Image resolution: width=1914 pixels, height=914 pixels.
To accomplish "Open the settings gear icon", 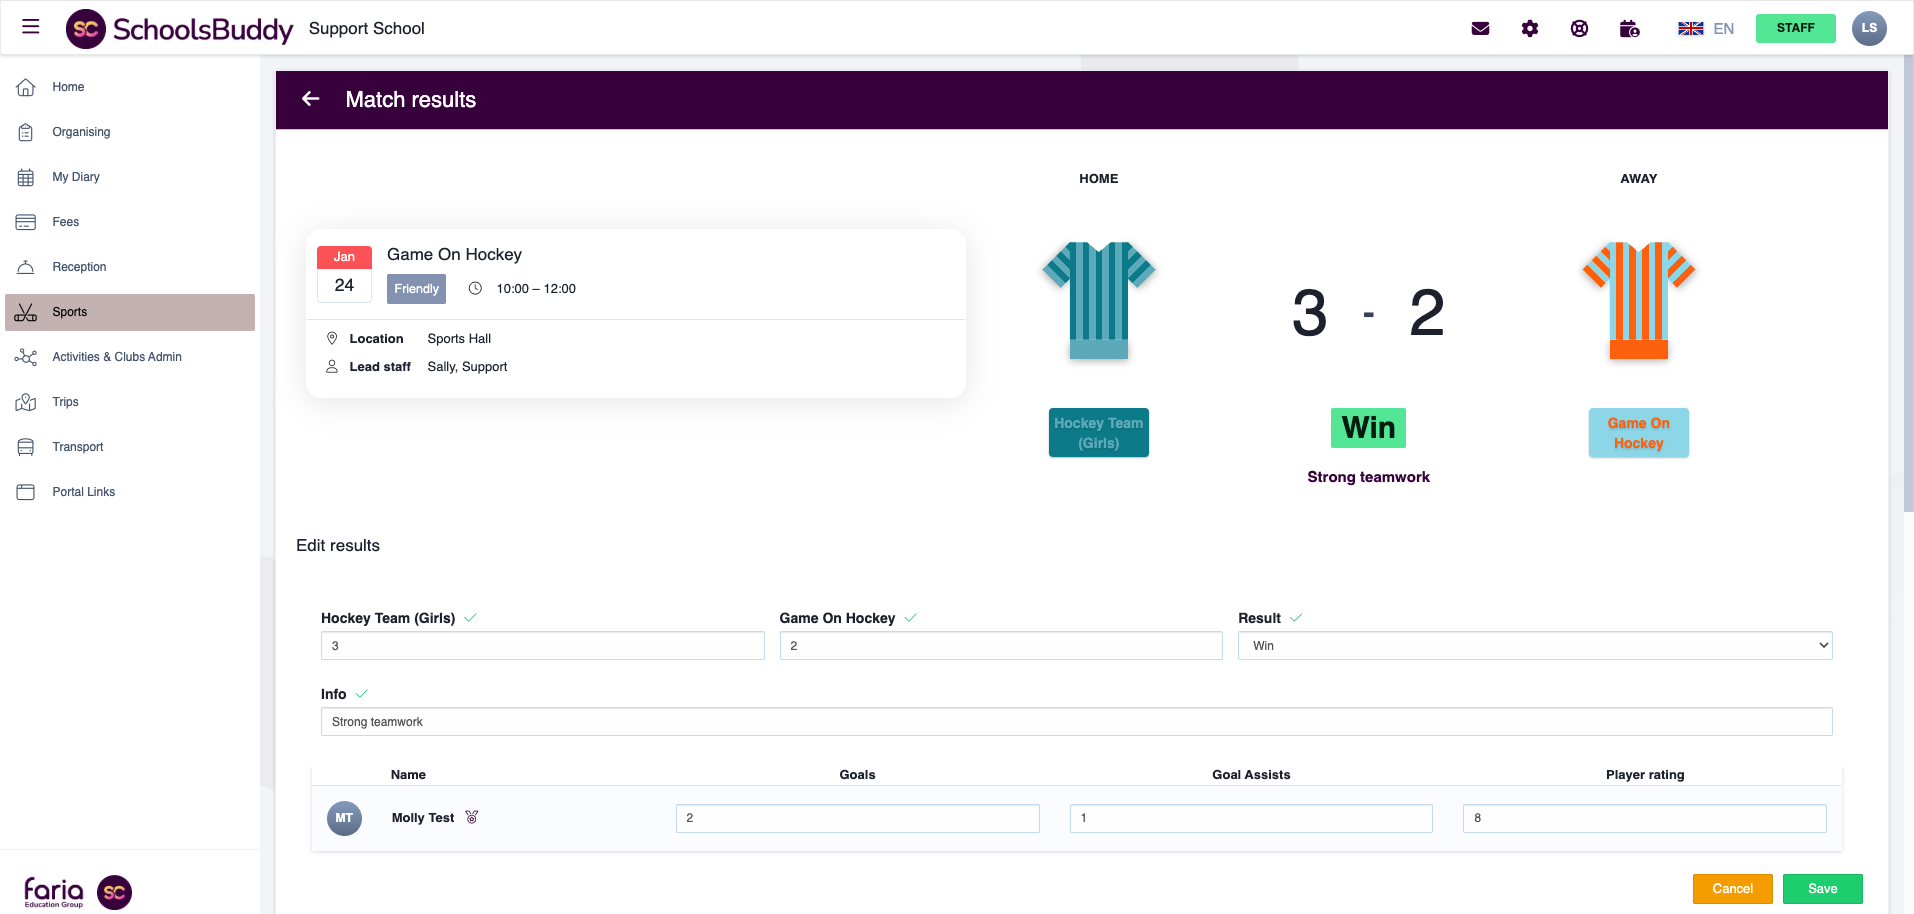I will (x=1530, y=28).
